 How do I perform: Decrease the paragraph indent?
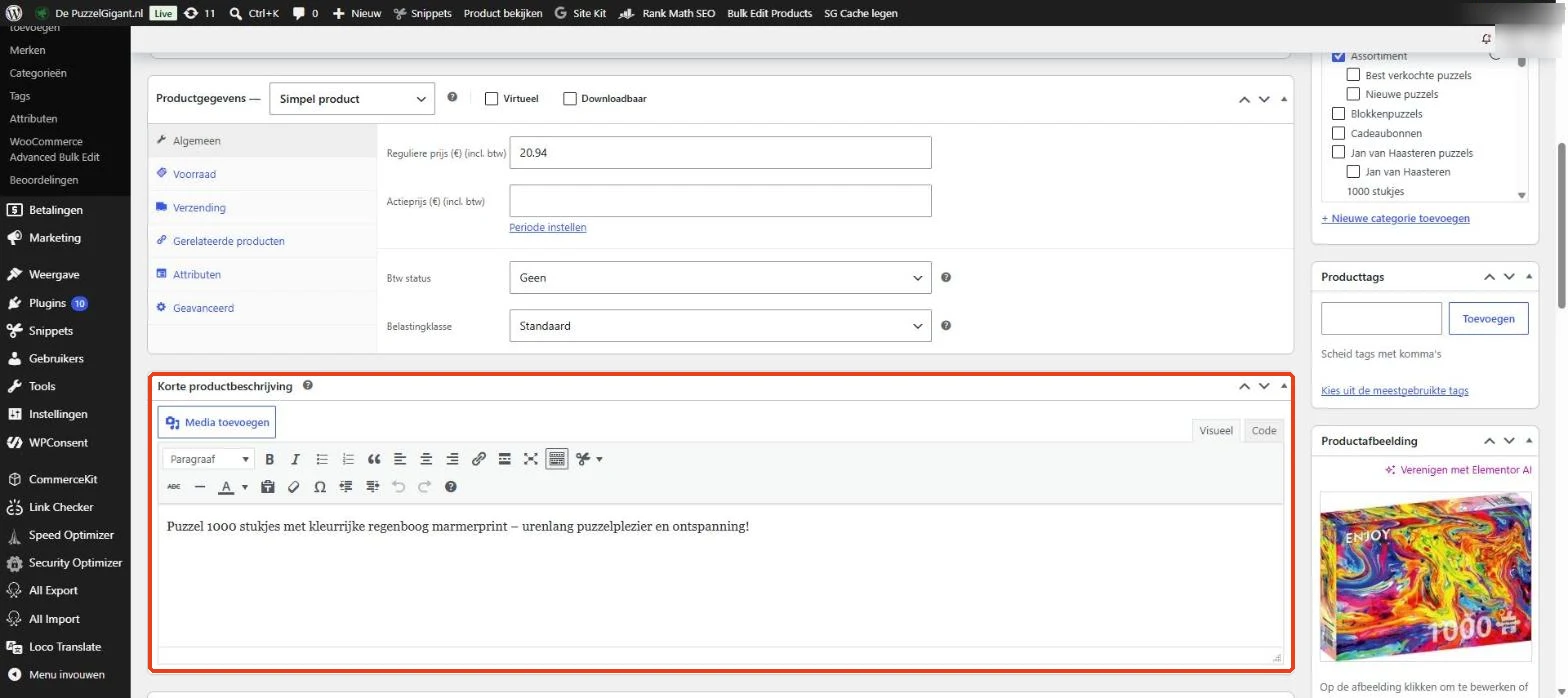[x=347, y=487]
